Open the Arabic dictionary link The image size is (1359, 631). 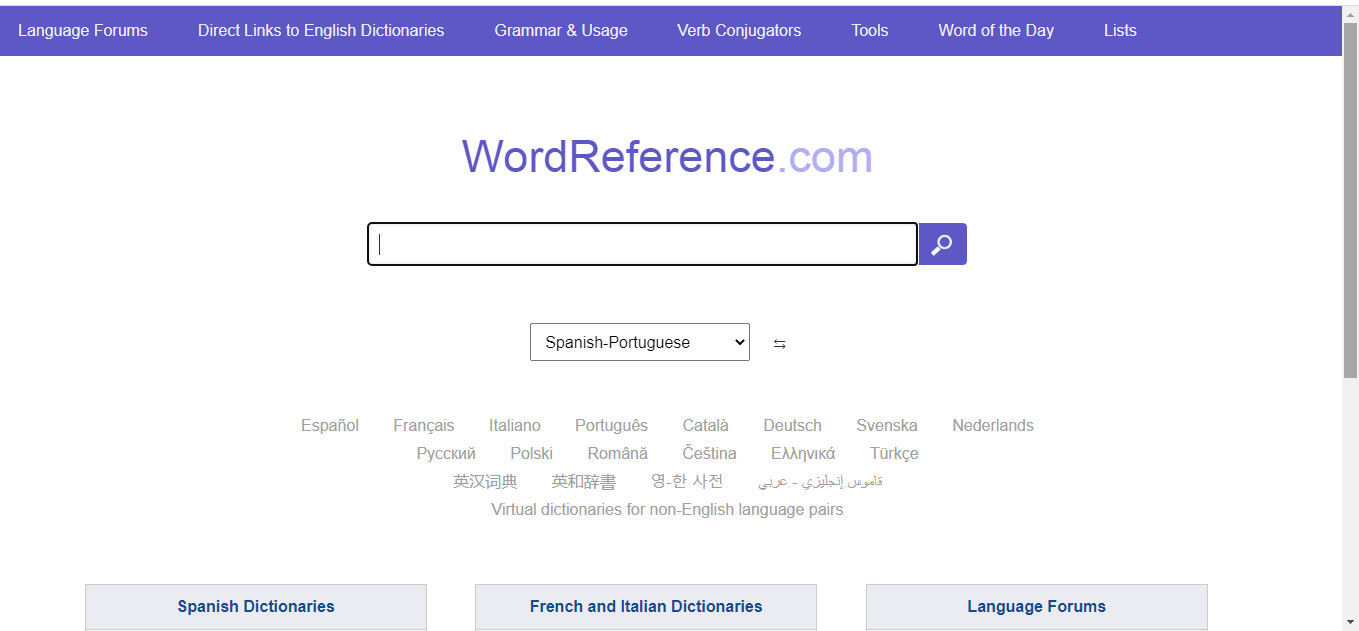click(x=820, y=481)
